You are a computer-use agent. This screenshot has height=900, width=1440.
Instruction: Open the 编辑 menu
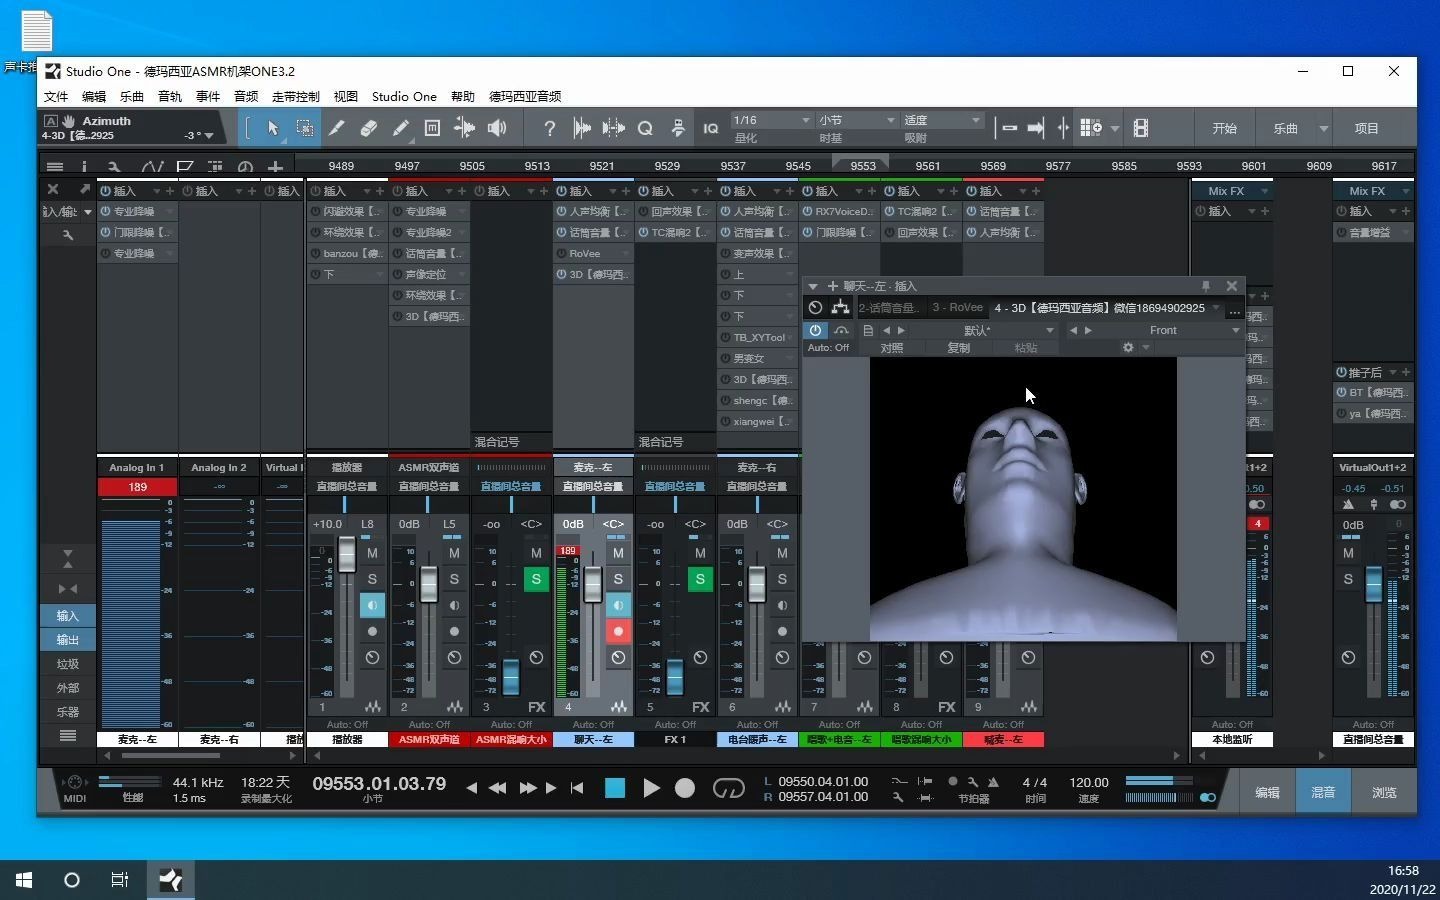pos(94,97)
